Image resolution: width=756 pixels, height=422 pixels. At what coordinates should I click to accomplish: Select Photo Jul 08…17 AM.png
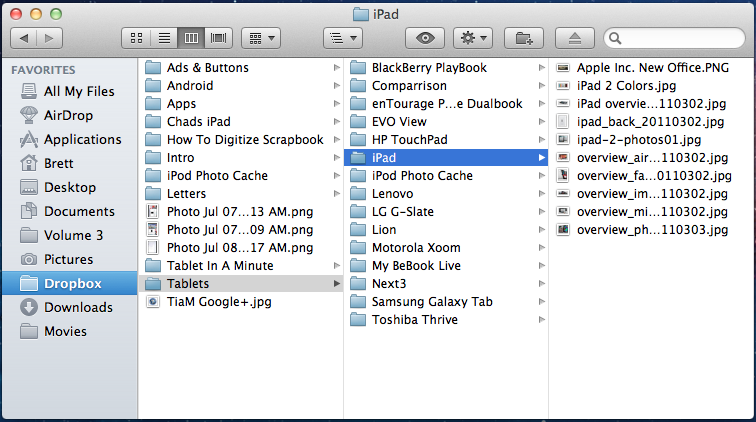241,247
